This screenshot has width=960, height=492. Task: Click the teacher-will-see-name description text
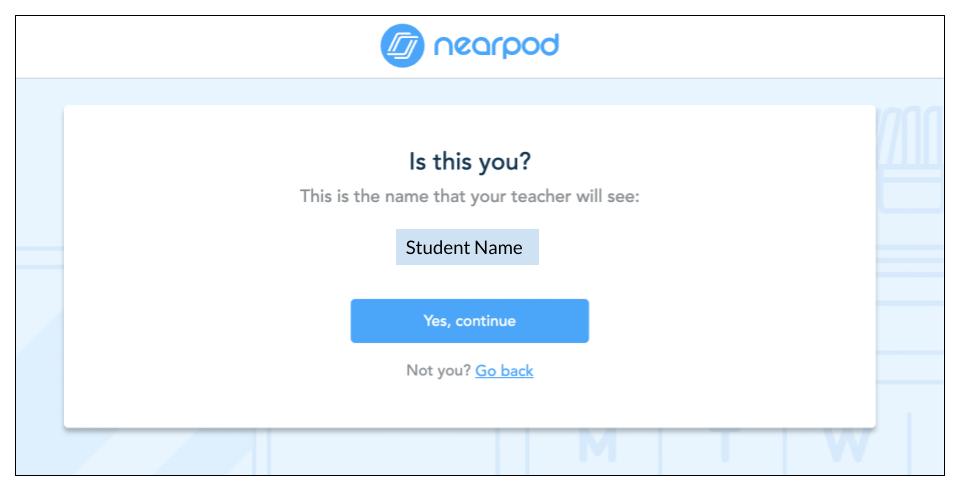pos(469,196)
